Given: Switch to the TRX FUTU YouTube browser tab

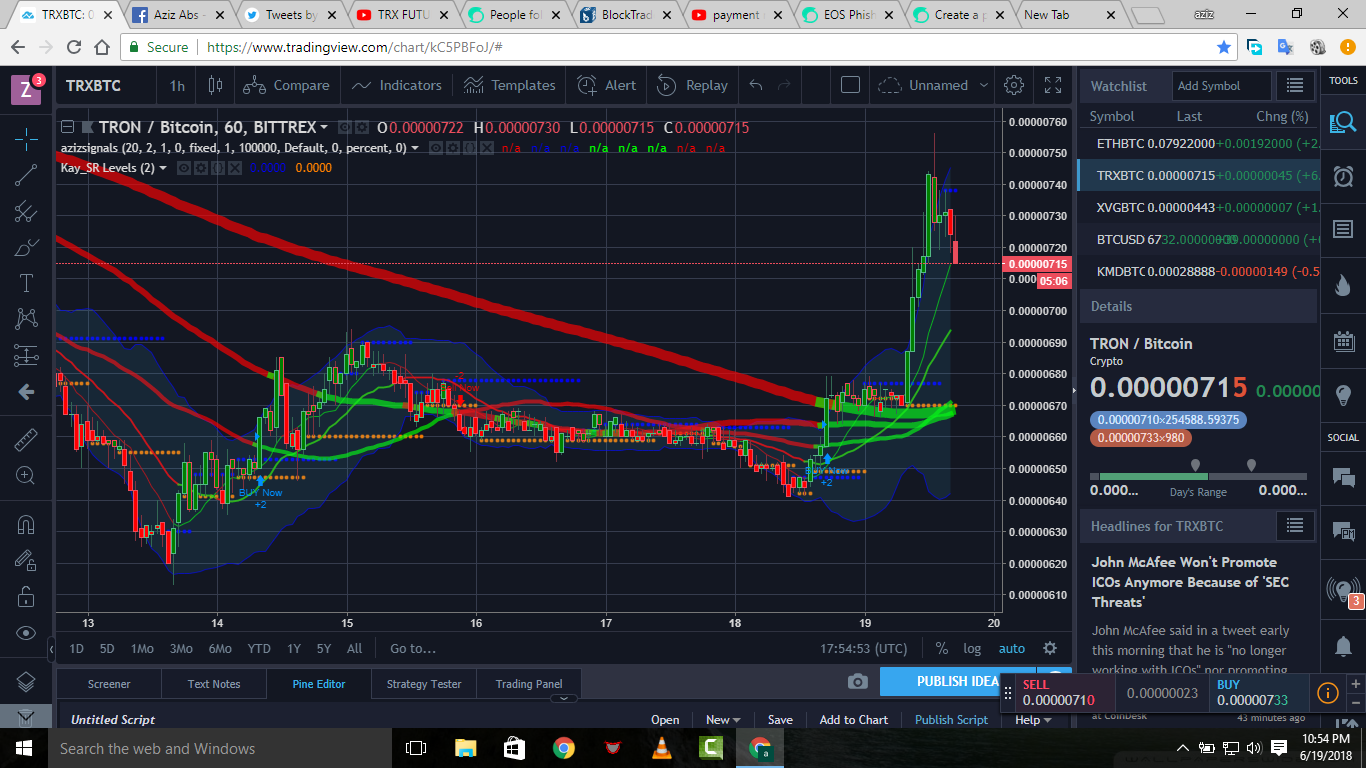Looking at the screenshot, I should [x=402, y=15].
